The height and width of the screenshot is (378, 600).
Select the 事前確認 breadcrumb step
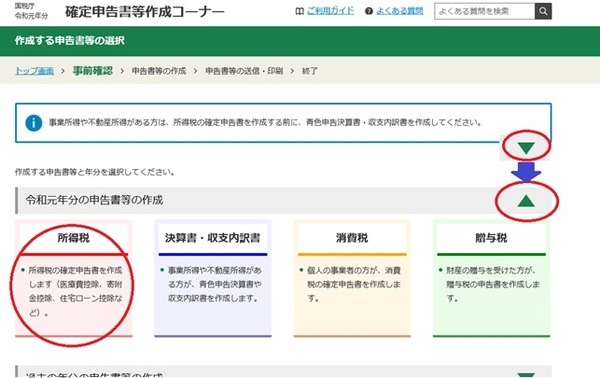pos(93,71)
